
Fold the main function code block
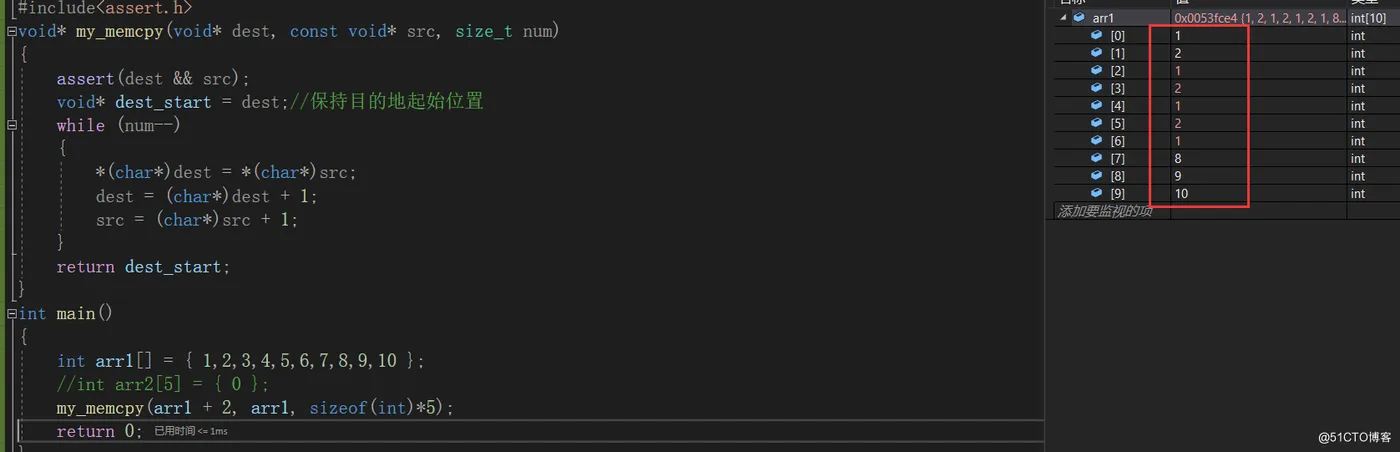point(11,314)
